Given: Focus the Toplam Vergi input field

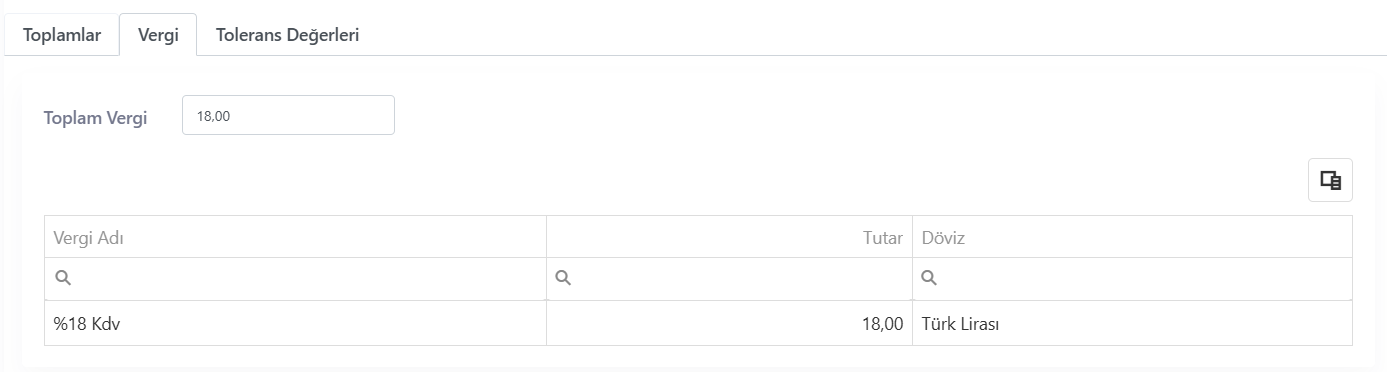Looking at the screenshot, I should pos(288,115).
